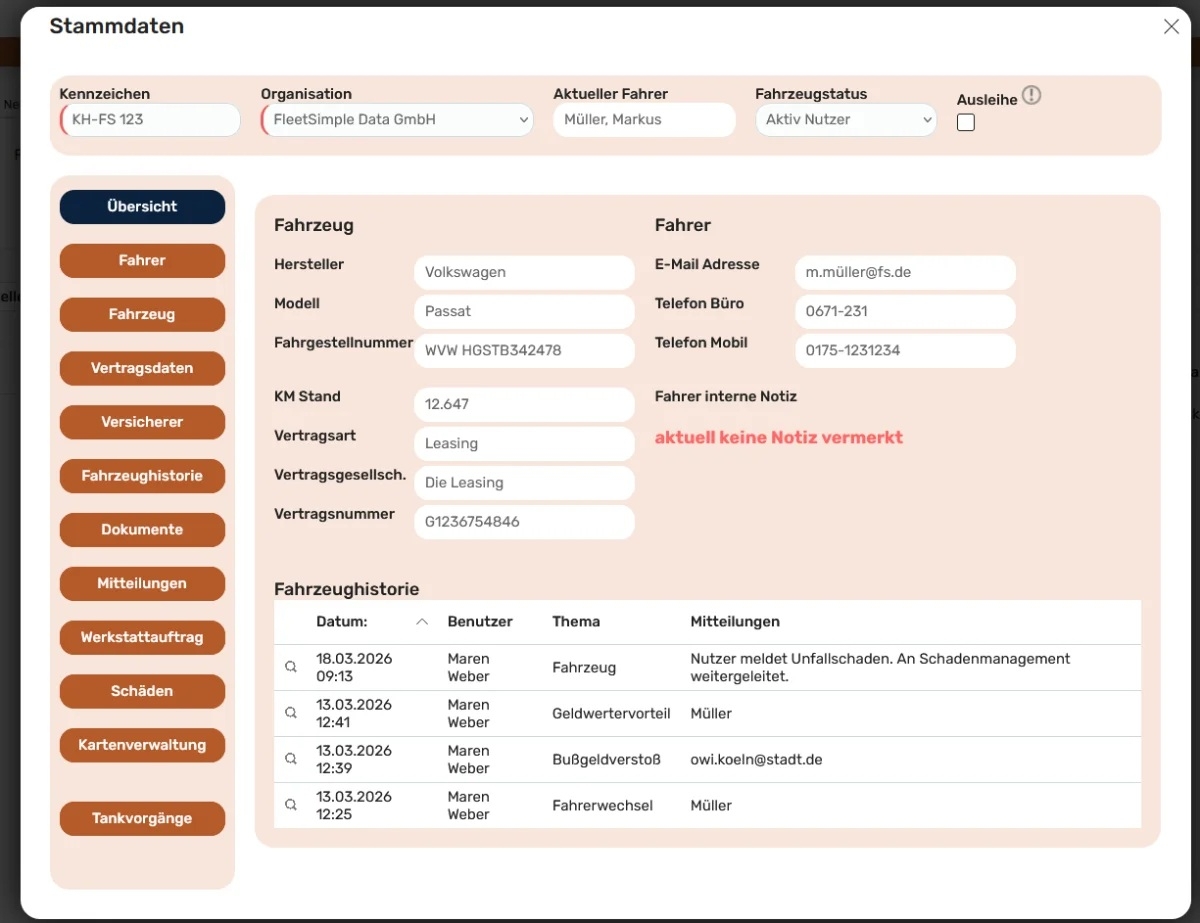Click the Vertragsart field showing Leasing
The height and width of the screenshot is (923, 1200).
coord(524,443)
